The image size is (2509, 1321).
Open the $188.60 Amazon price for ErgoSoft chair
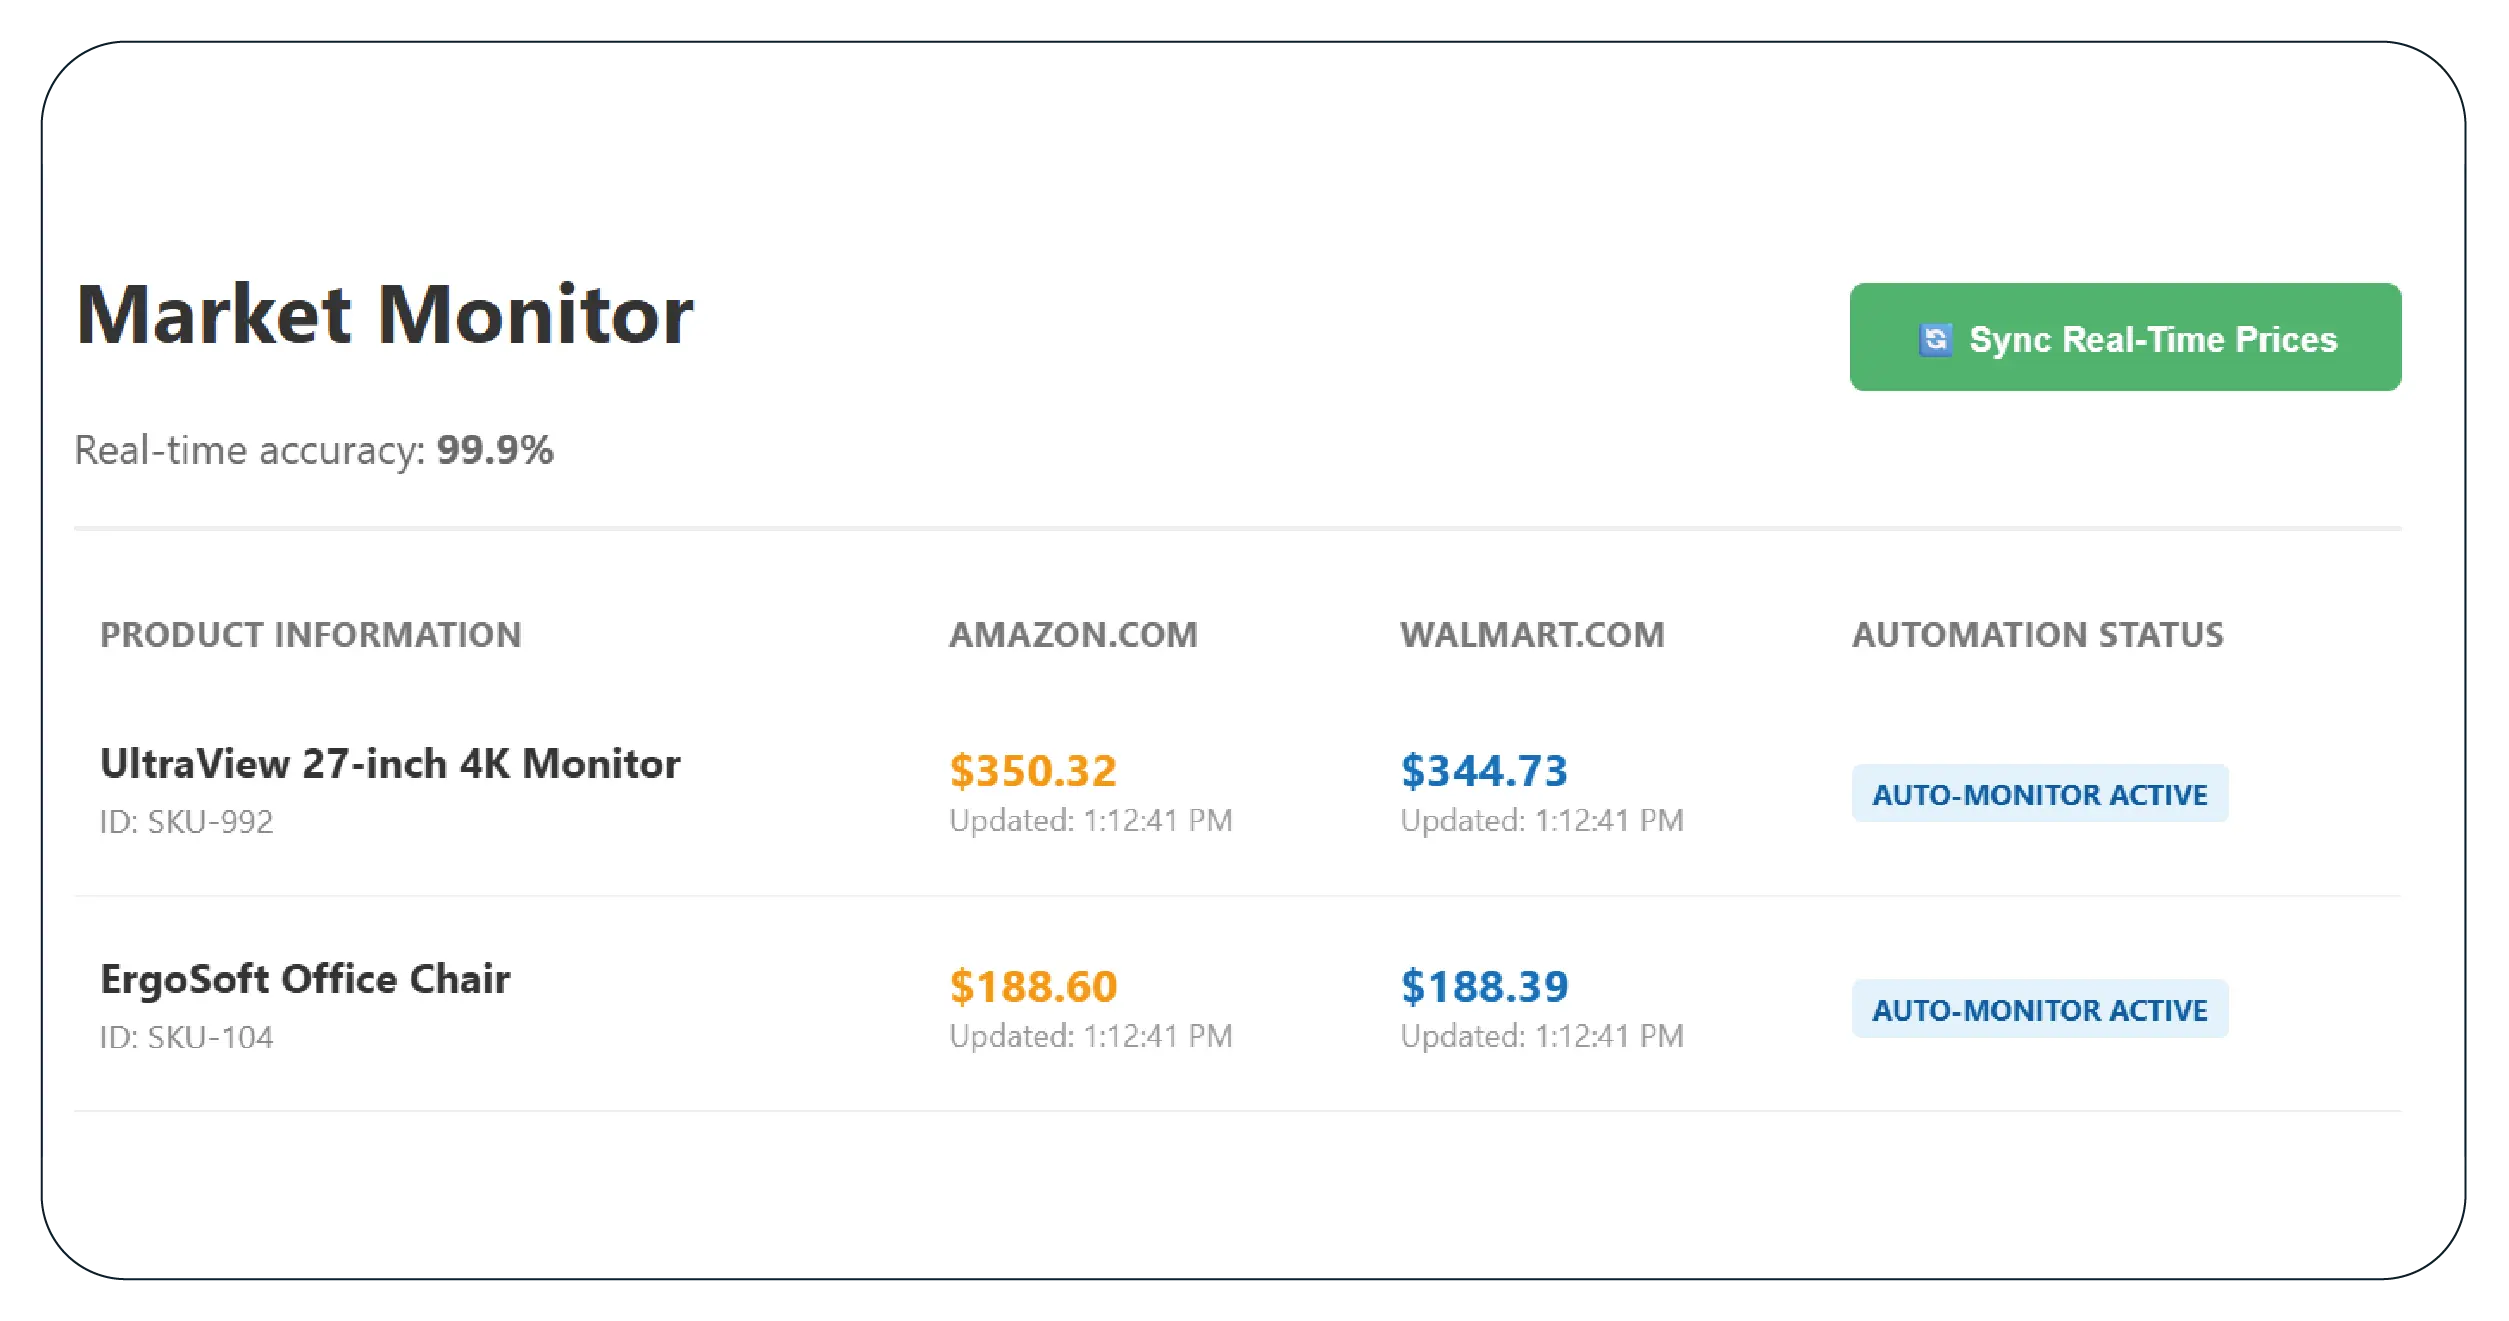pyautogui.click(x=1032, y=985)
